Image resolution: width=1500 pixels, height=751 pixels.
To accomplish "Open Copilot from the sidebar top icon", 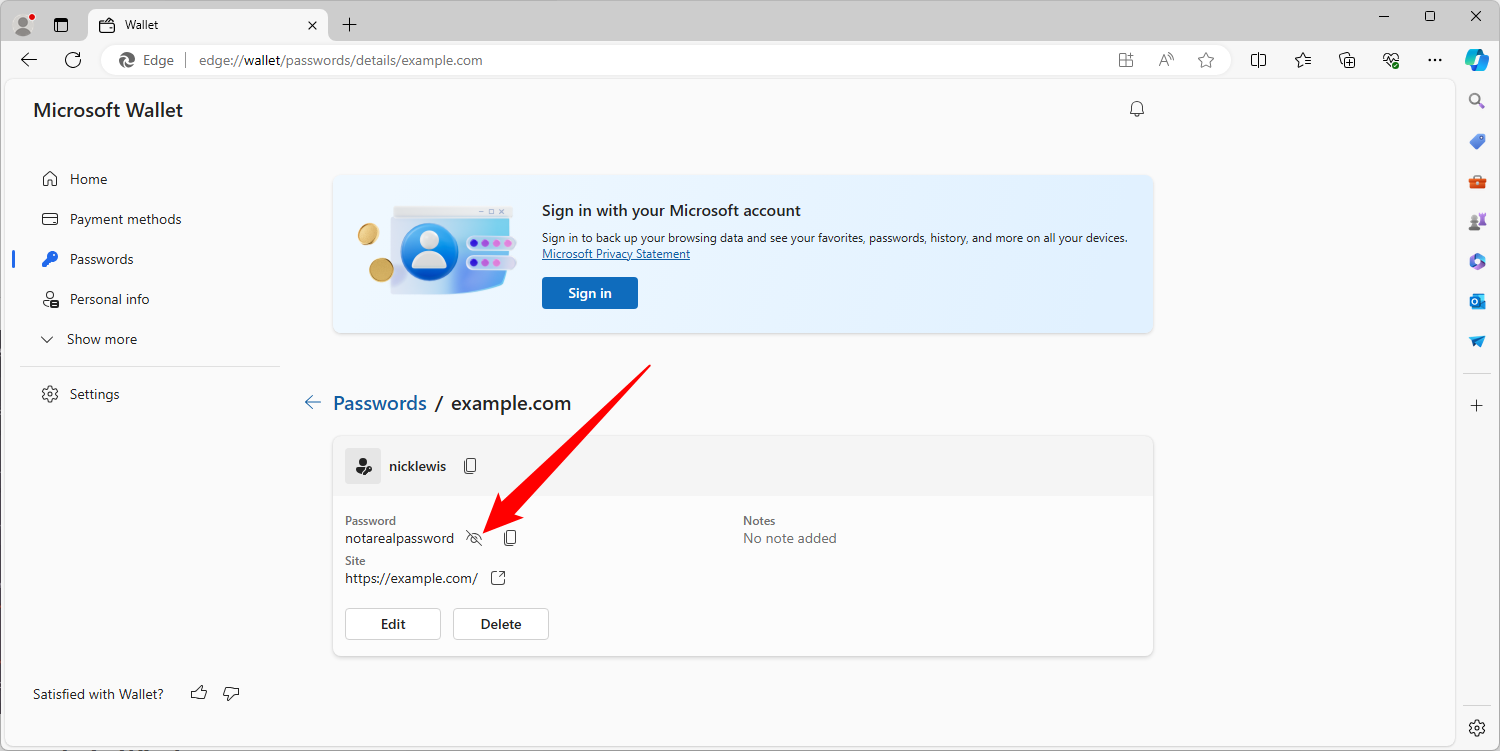I will tap(1476, 60).
